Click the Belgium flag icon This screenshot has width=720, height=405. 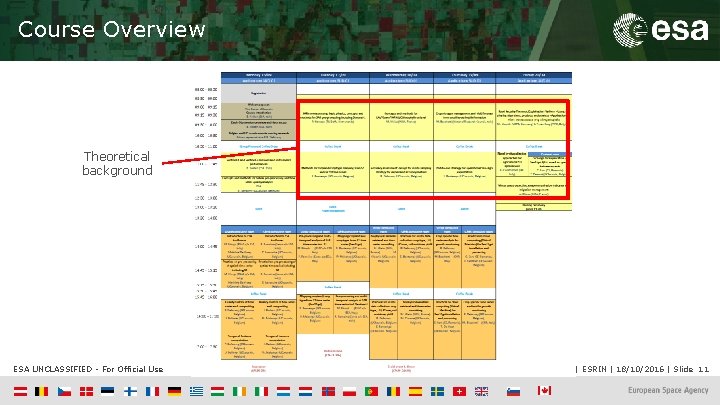tap(42, 391)
